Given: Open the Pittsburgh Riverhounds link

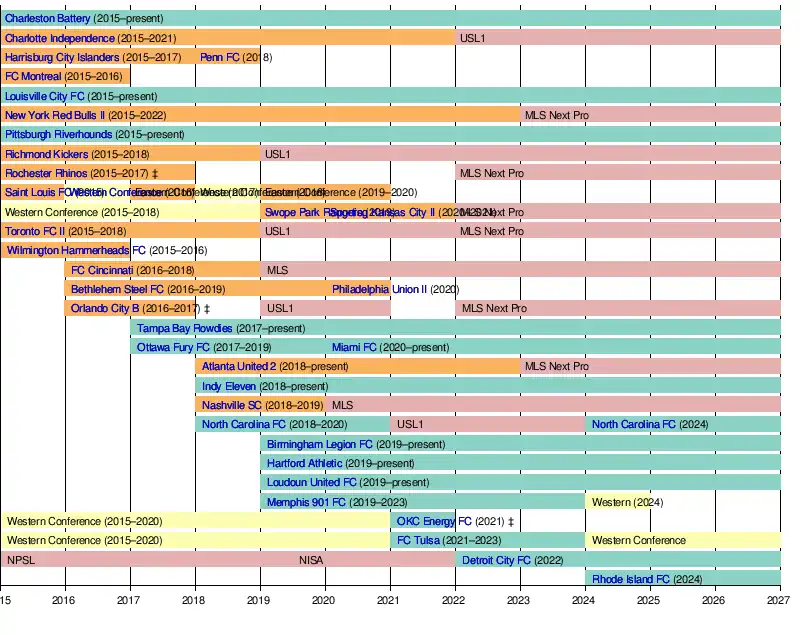Looking at the screenshot, I should tap(58, 135).
